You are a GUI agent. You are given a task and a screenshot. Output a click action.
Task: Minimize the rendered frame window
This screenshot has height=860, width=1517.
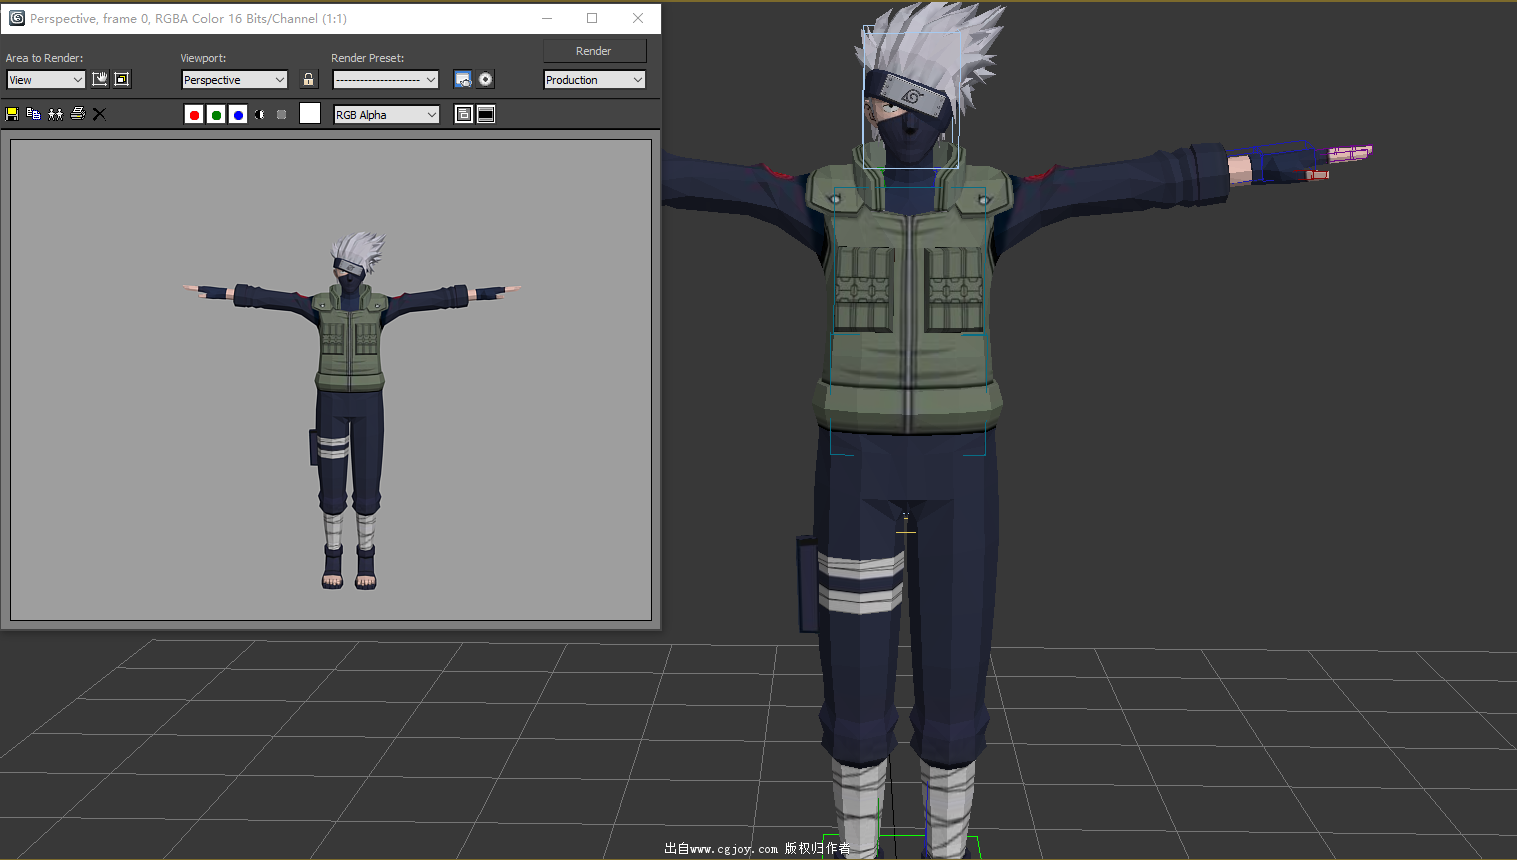click(547, 18)
